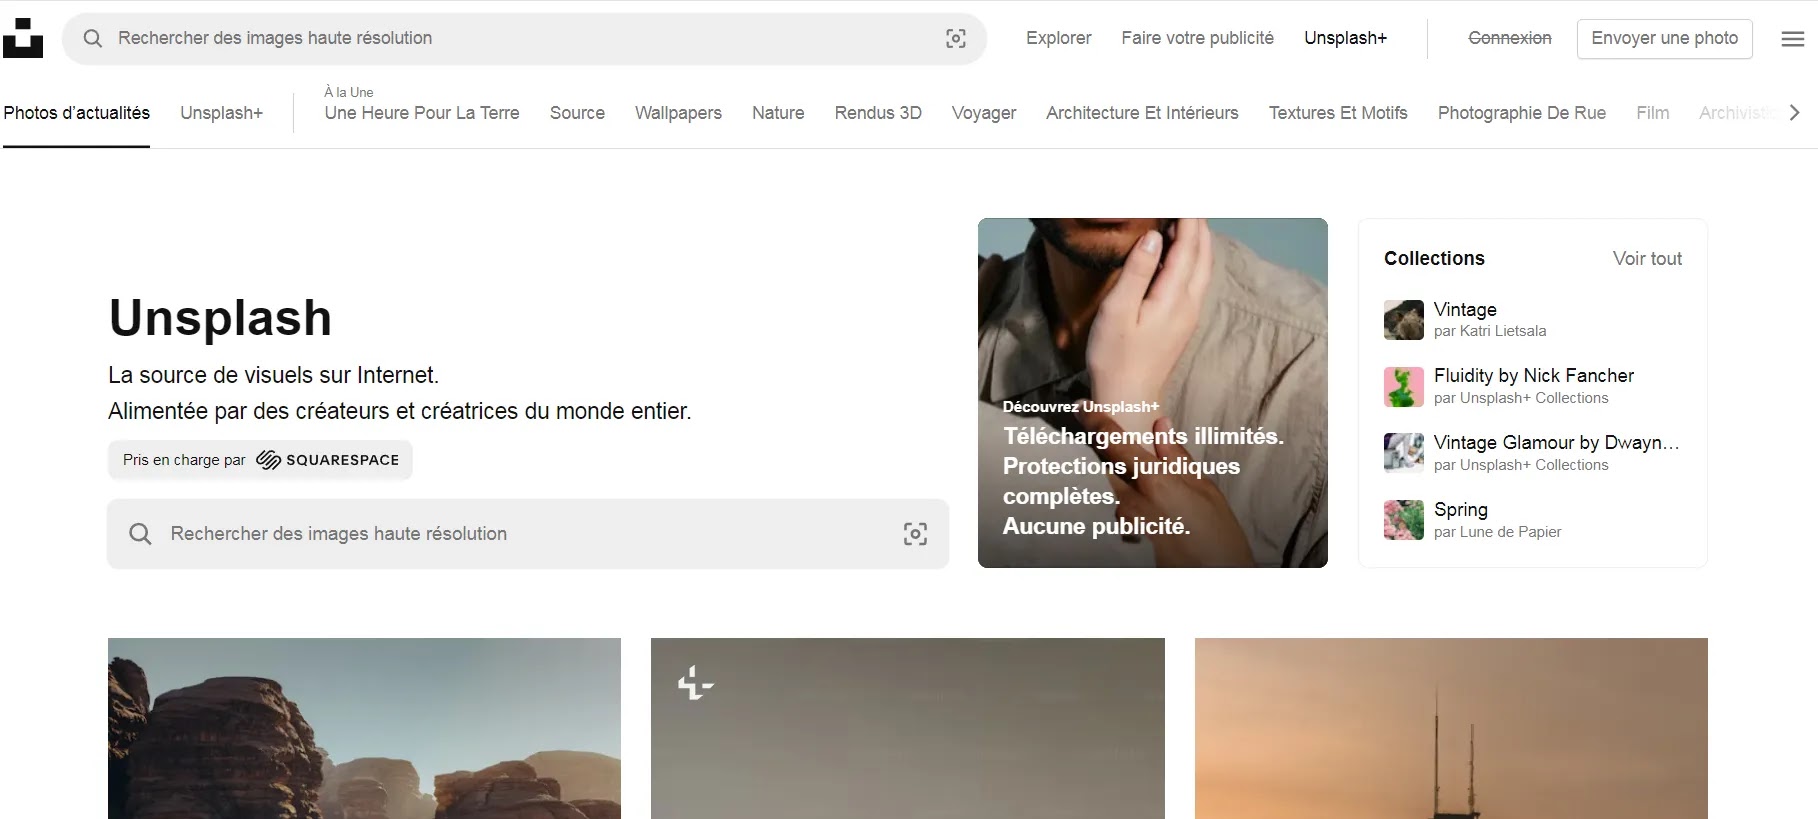Screen dimensions: 1818x819
Task: Open Une Heure Pour La Terre category
Action: tap(422, 113)
